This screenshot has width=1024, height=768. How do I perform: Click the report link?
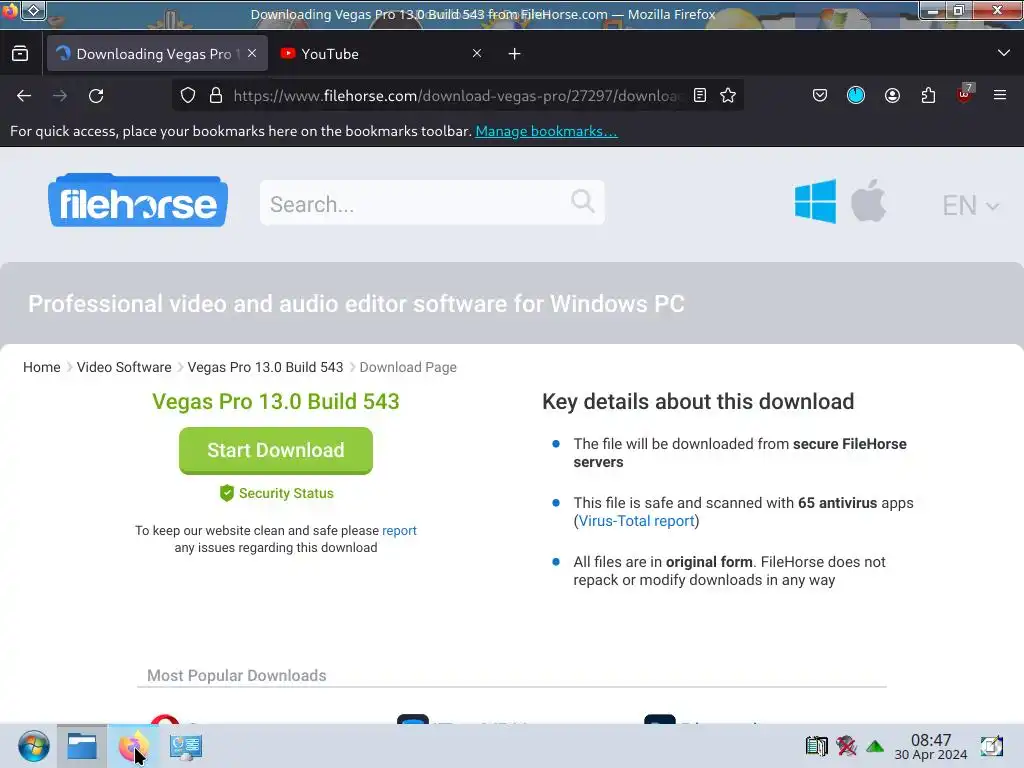[399, 530]
